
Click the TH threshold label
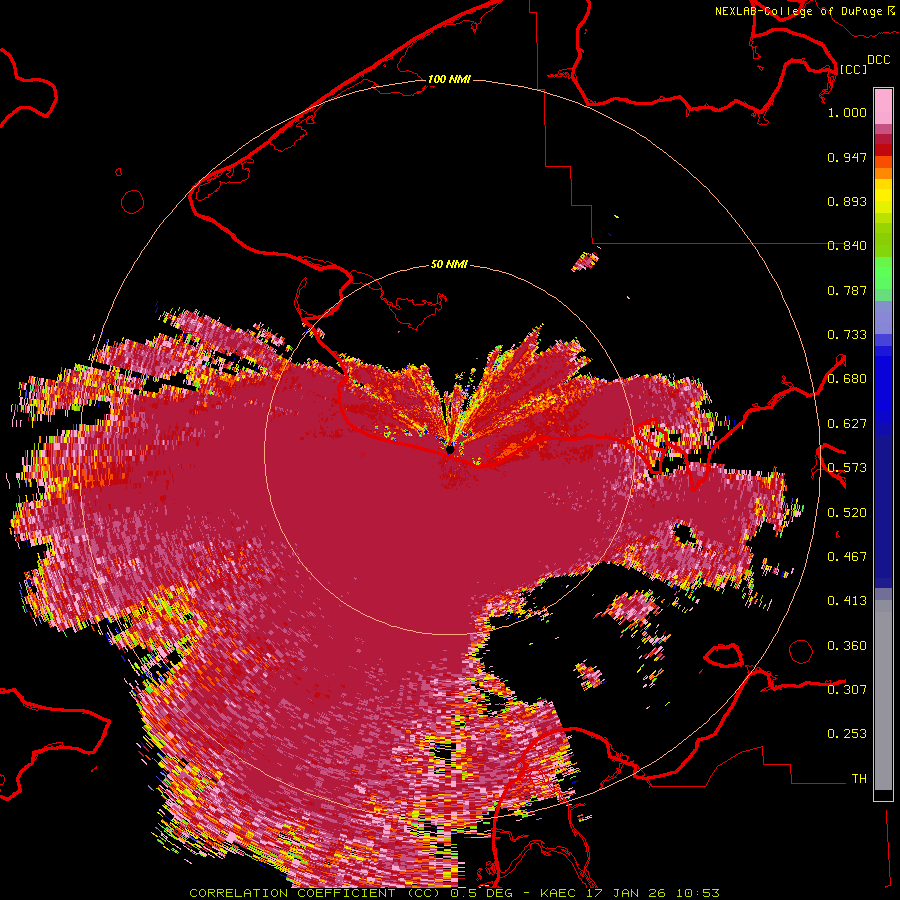pos(859,779)
